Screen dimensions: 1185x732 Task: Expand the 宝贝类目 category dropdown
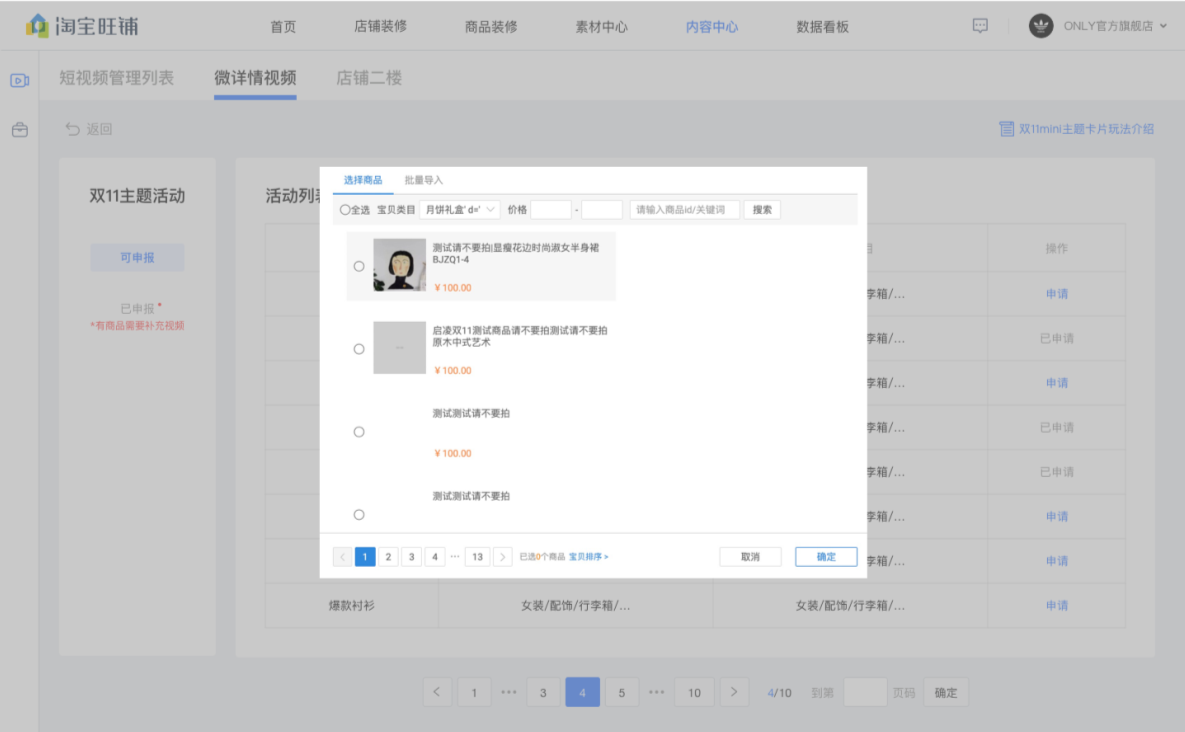[x=460, y=210]
